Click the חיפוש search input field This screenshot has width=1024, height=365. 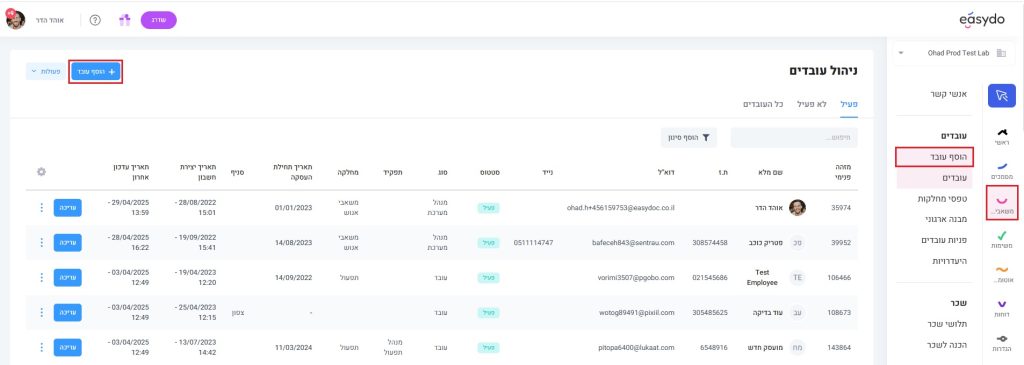(x=793, y=138)
